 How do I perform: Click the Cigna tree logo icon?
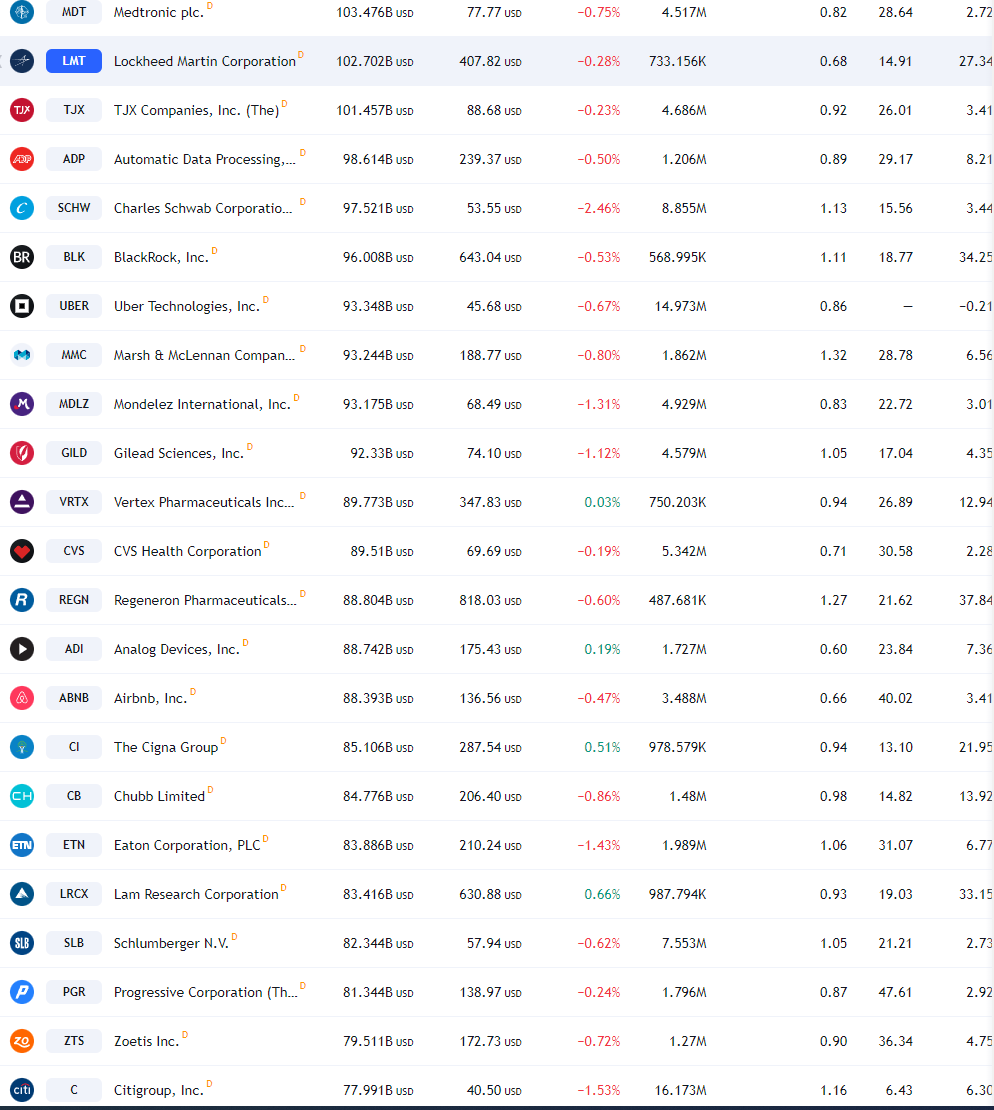click(x=22, y=747)
